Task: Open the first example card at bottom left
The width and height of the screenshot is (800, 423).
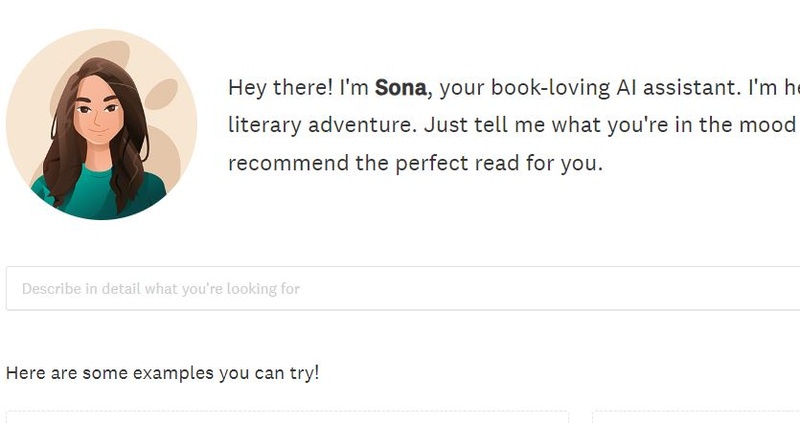Action: 287,416
